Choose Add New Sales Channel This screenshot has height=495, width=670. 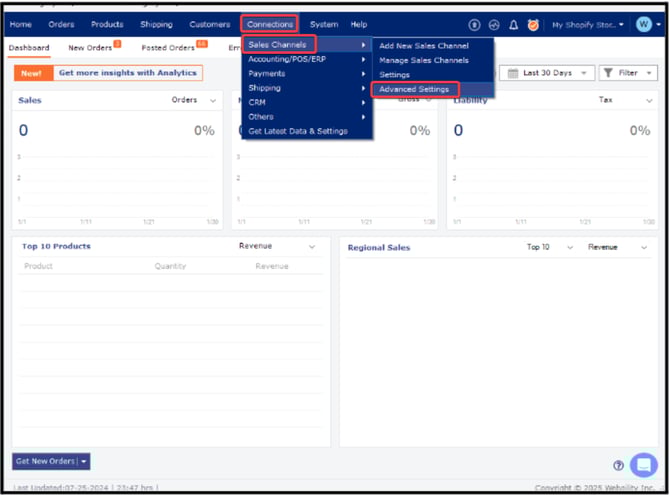[424, 46]
